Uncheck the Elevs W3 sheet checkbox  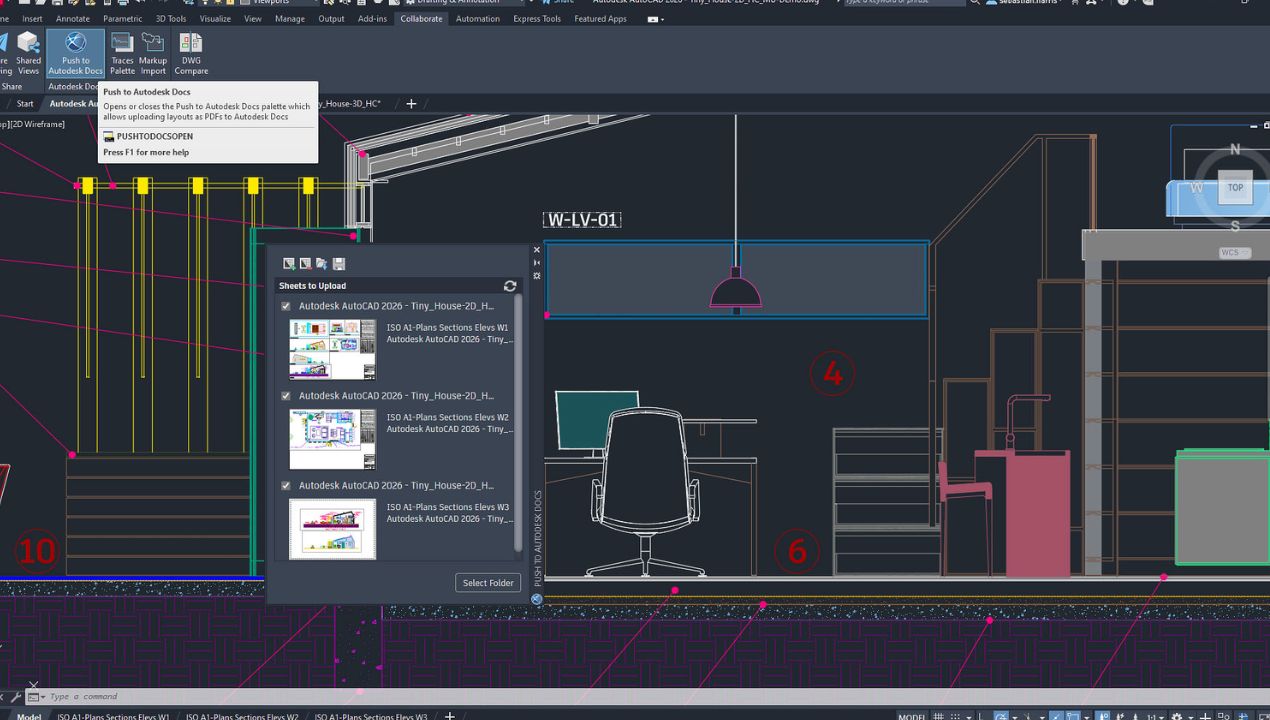pos(286,486)
